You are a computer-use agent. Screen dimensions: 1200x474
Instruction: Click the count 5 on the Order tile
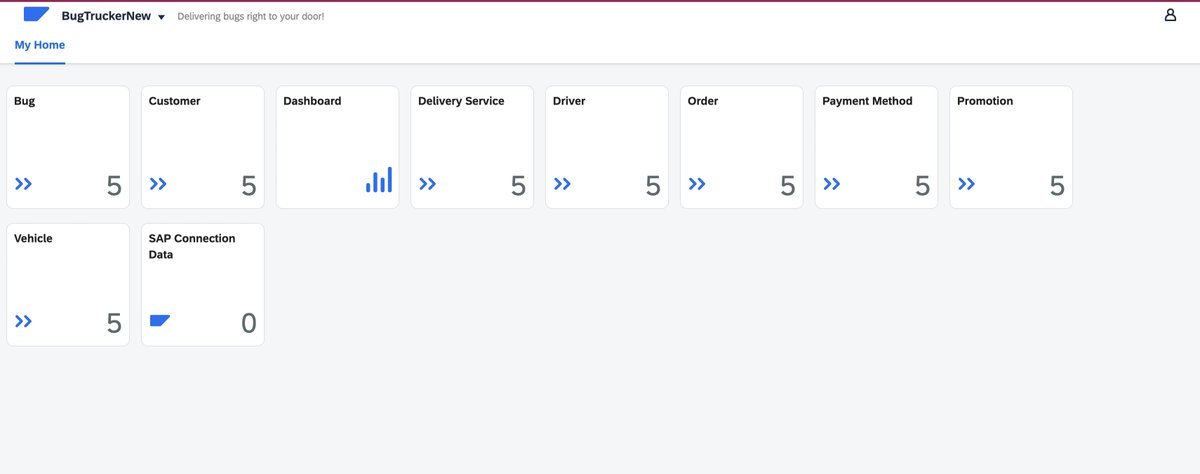point(788,186)
